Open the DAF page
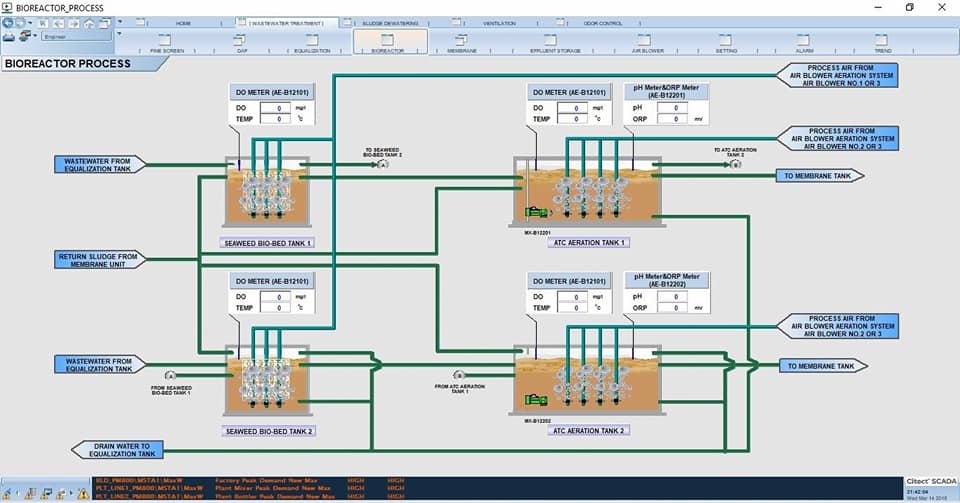The image size is (960, 503). pos(242,43)
